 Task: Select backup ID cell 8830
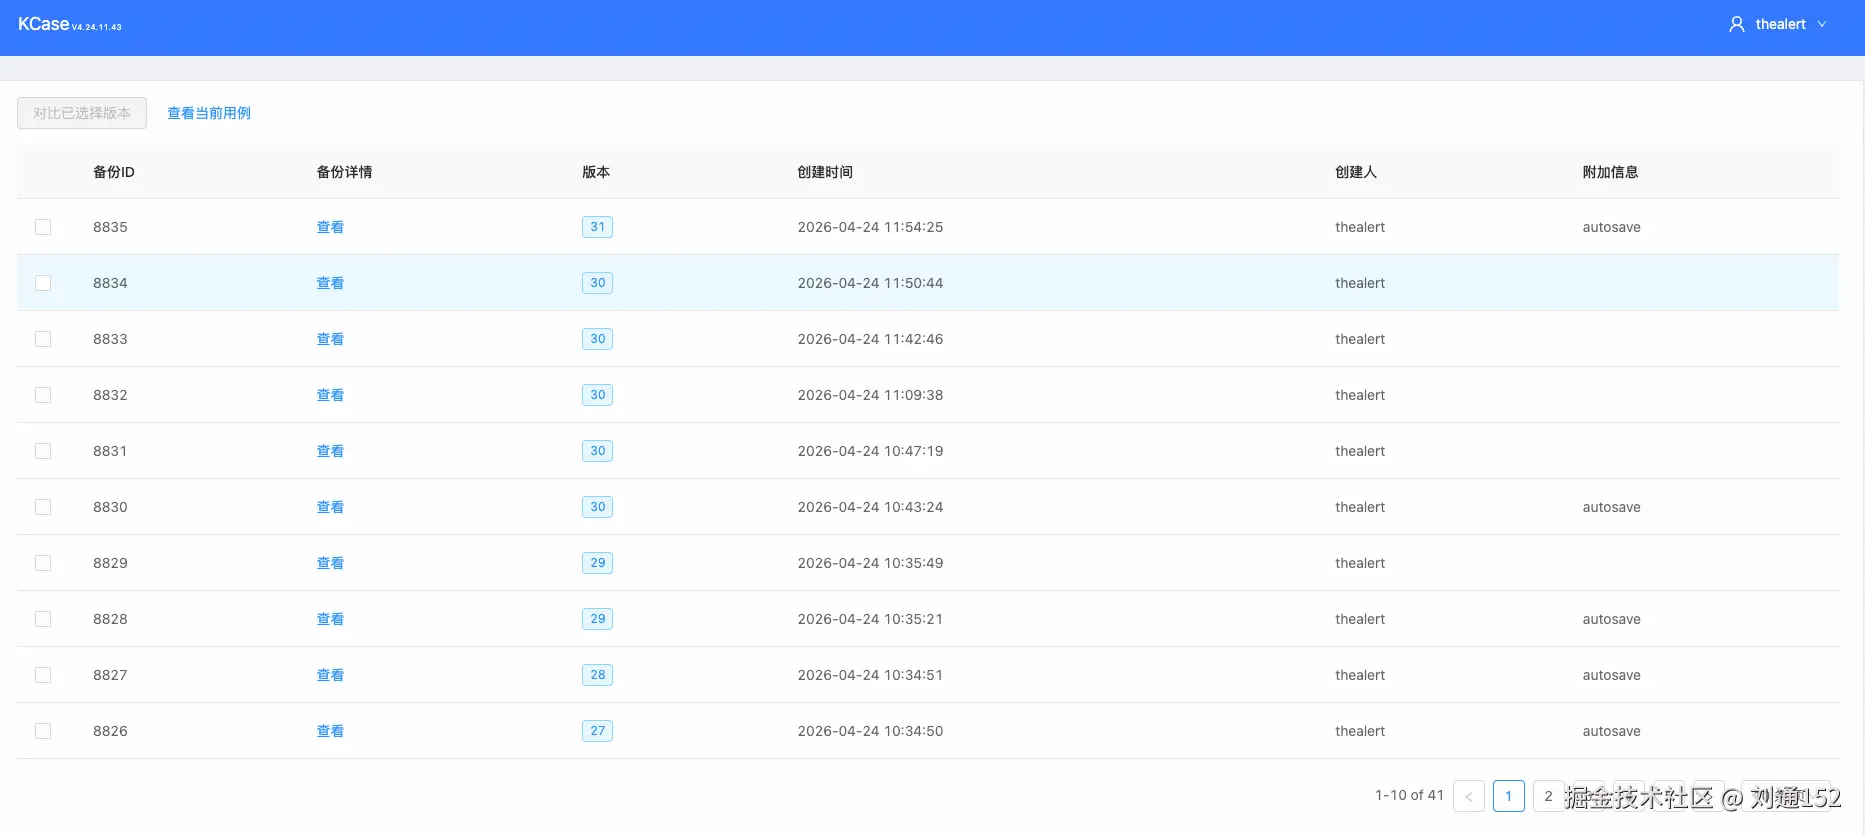click(x=110, y=507)
